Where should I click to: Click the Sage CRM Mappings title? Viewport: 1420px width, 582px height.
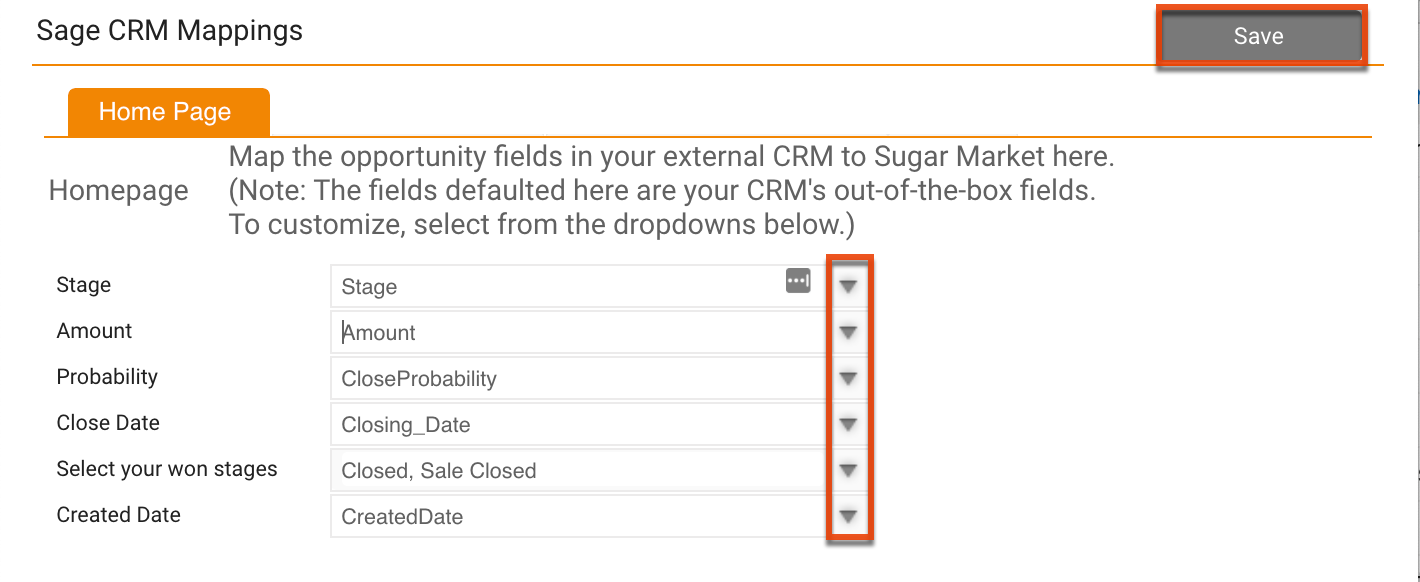170,31
